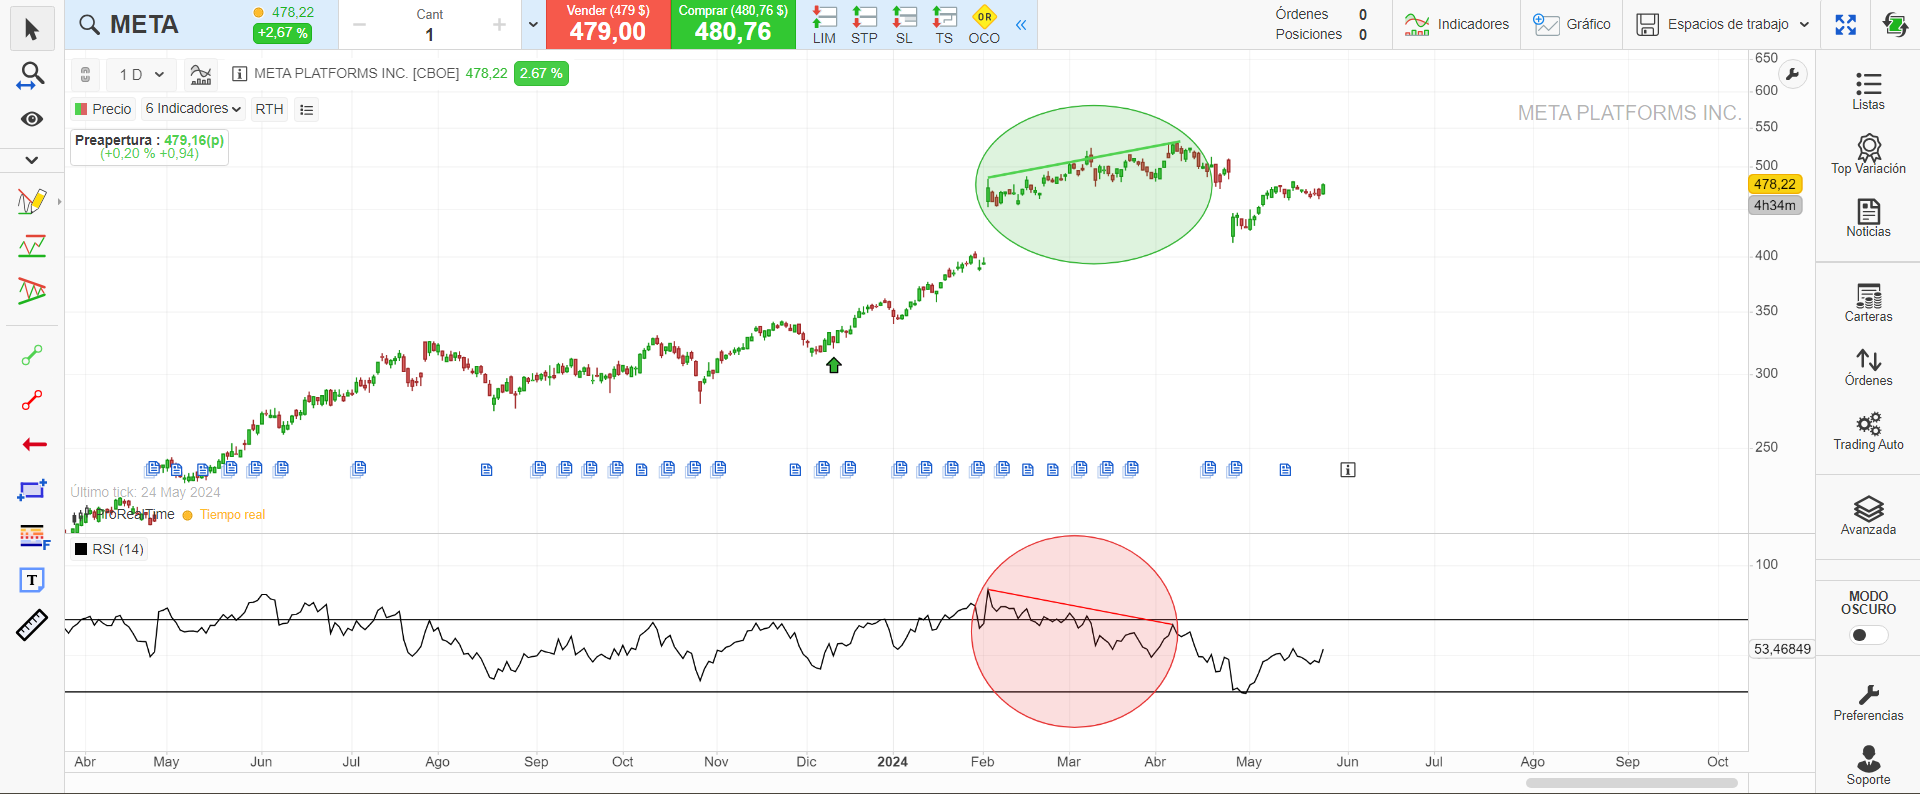1920x794 pixels.
Task: Open Preferencias settings
Action: (x=1868, y=702)
